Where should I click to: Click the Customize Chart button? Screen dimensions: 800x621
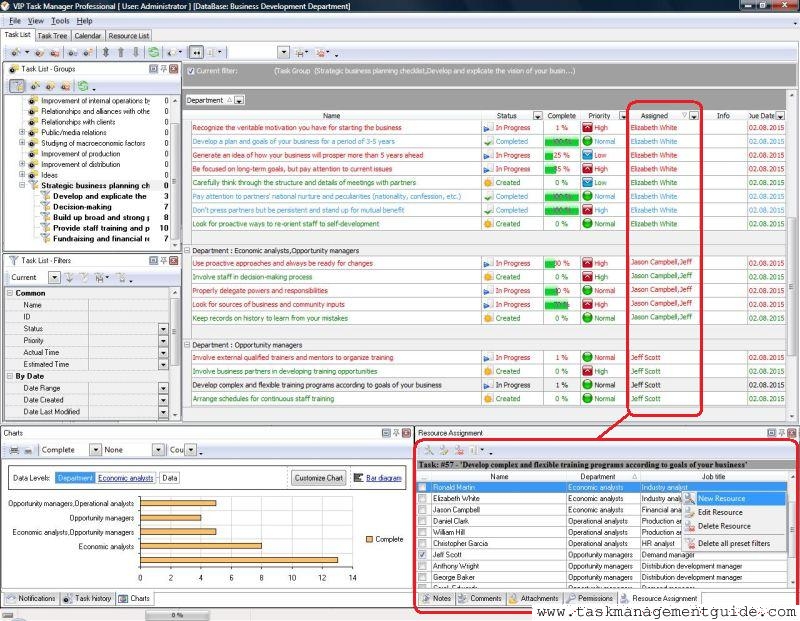click(319, 478)
